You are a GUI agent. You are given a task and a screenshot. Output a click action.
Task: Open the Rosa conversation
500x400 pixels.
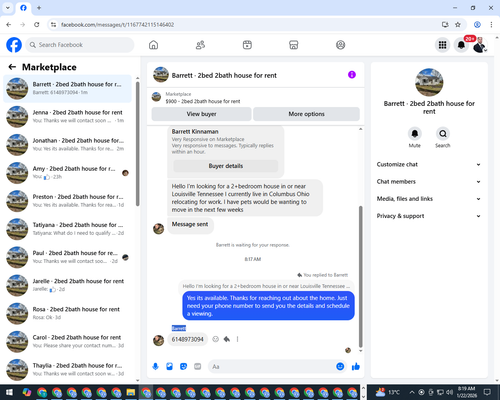tap(67, 313)
